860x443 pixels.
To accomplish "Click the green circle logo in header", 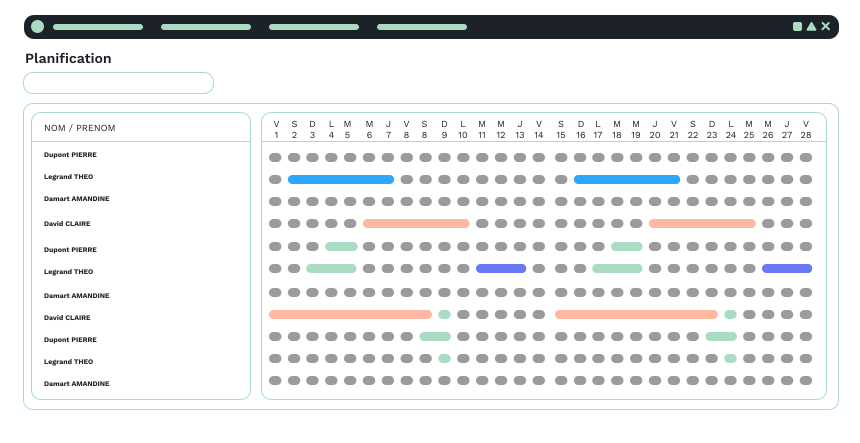I will tap(37, 27).
